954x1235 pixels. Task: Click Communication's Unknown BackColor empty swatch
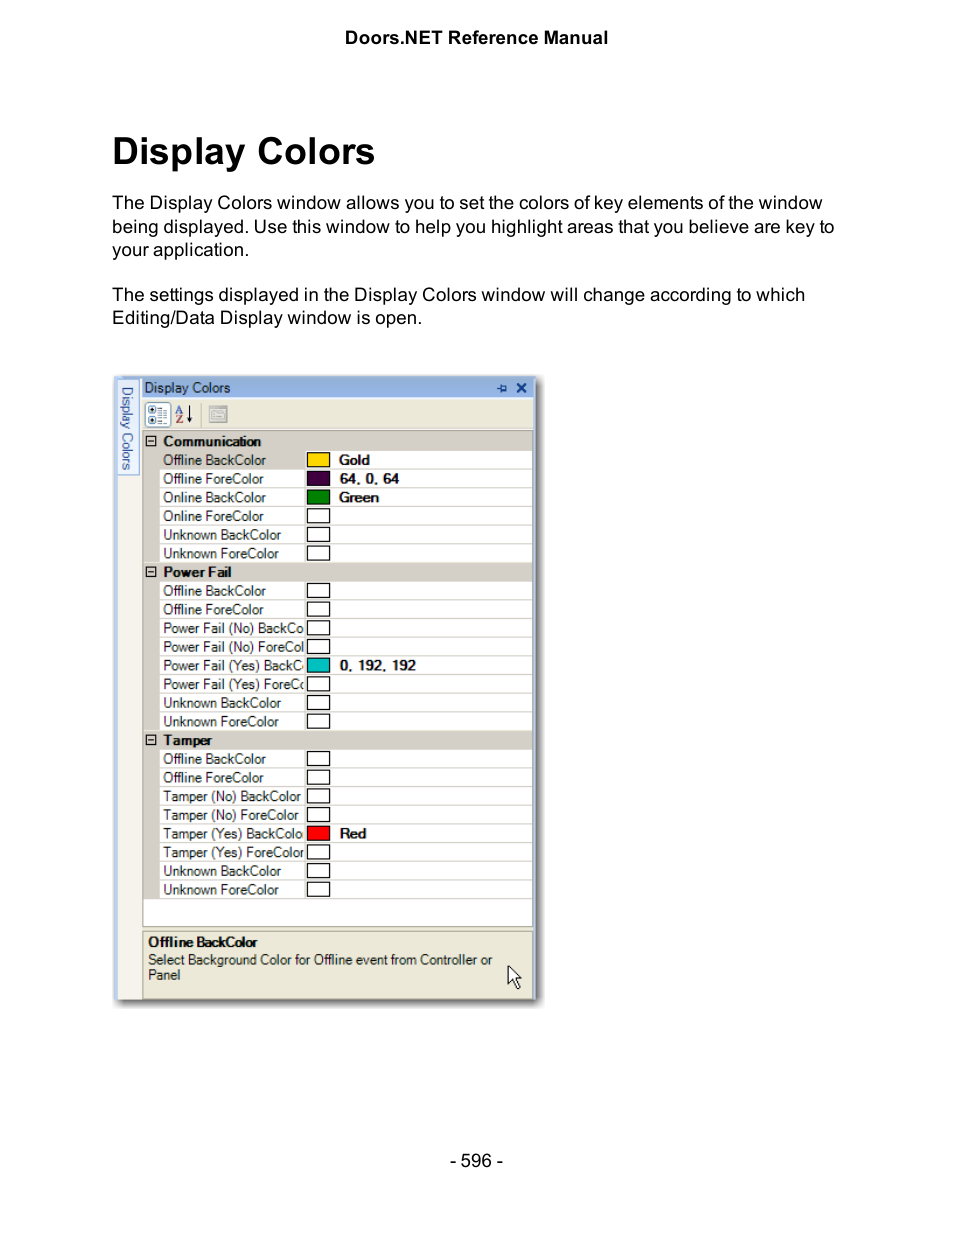click(318, 535)
